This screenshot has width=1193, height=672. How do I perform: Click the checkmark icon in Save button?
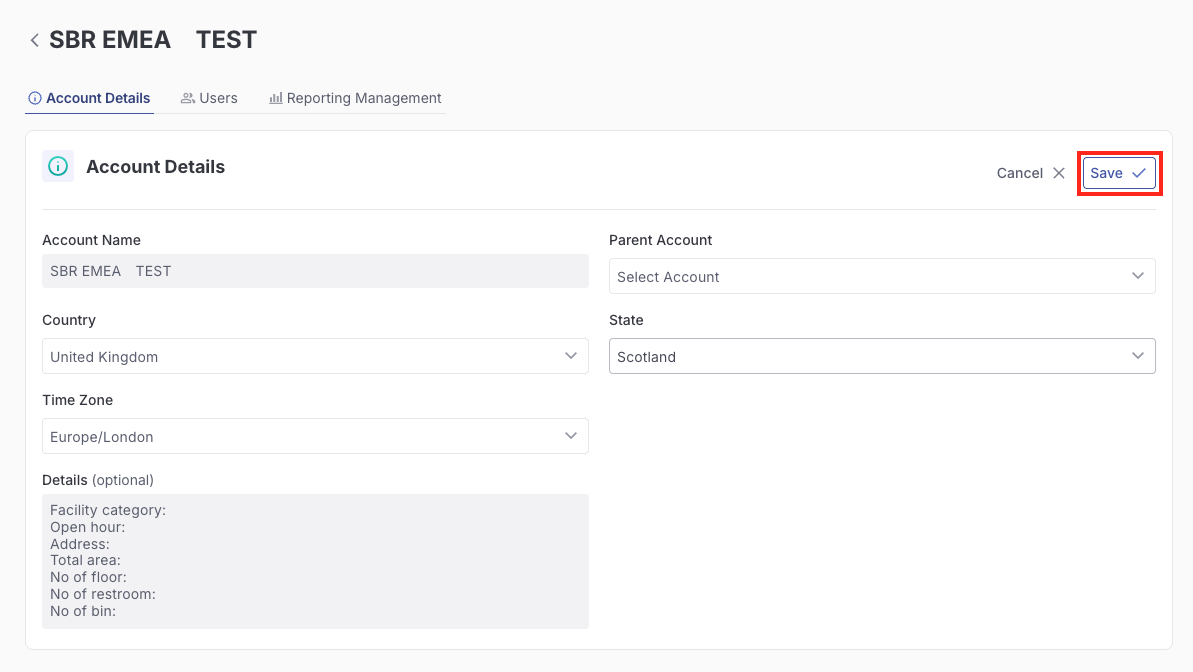tap(1138, 173)
